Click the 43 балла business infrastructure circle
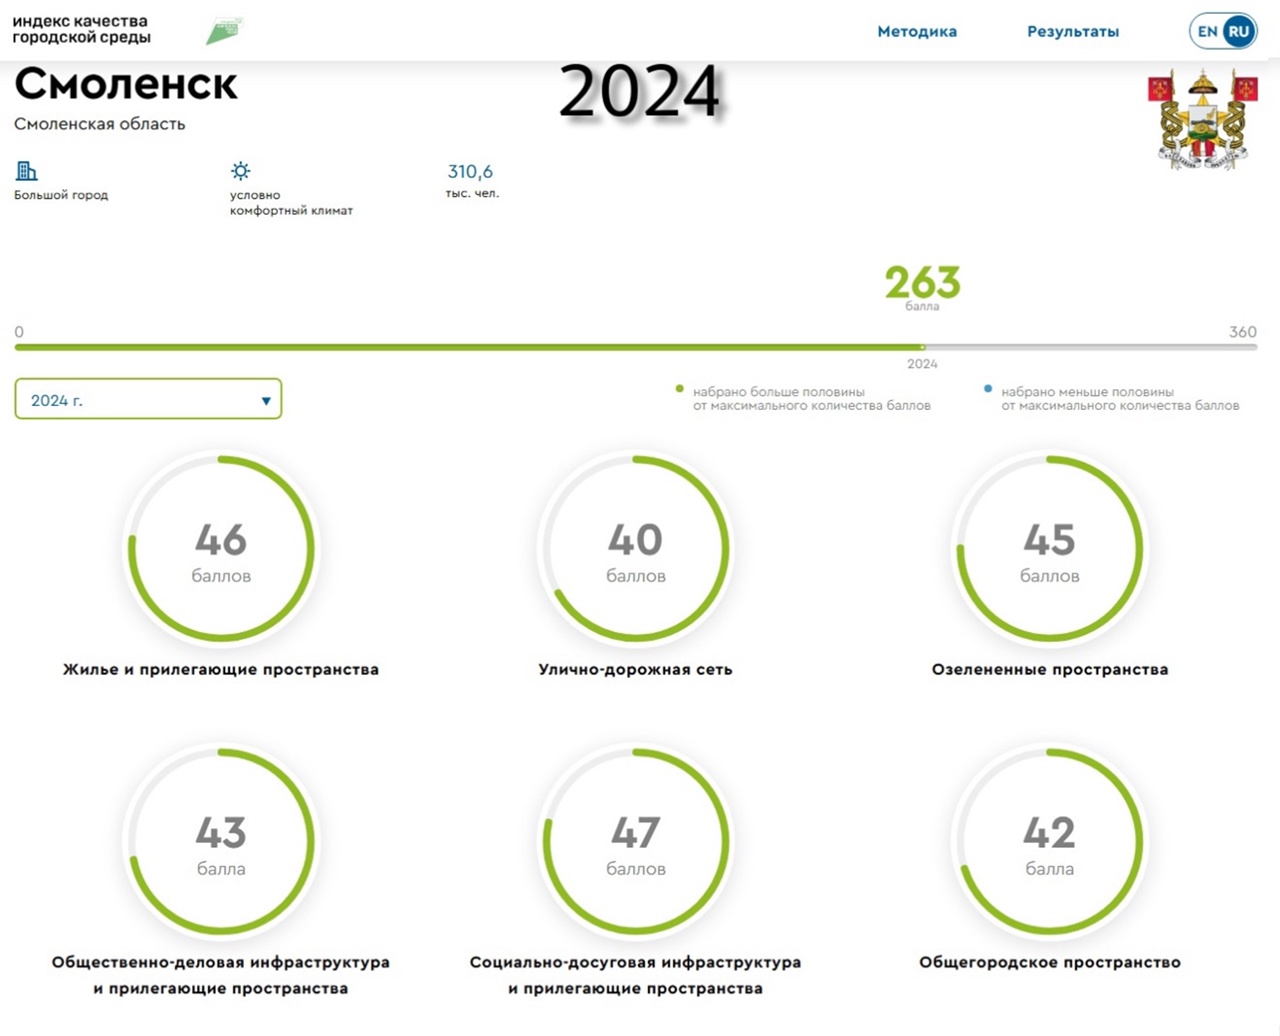The height and width of the screenshot is (1036, 1280). [221, 842]
